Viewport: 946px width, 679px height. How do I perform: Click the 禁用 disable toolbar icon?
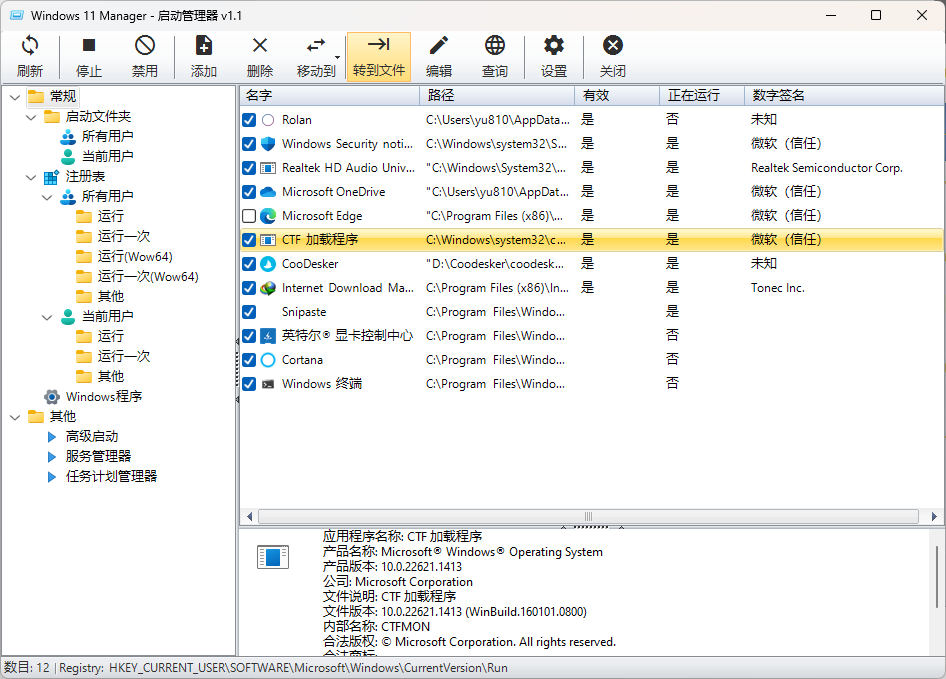point(145,45)
